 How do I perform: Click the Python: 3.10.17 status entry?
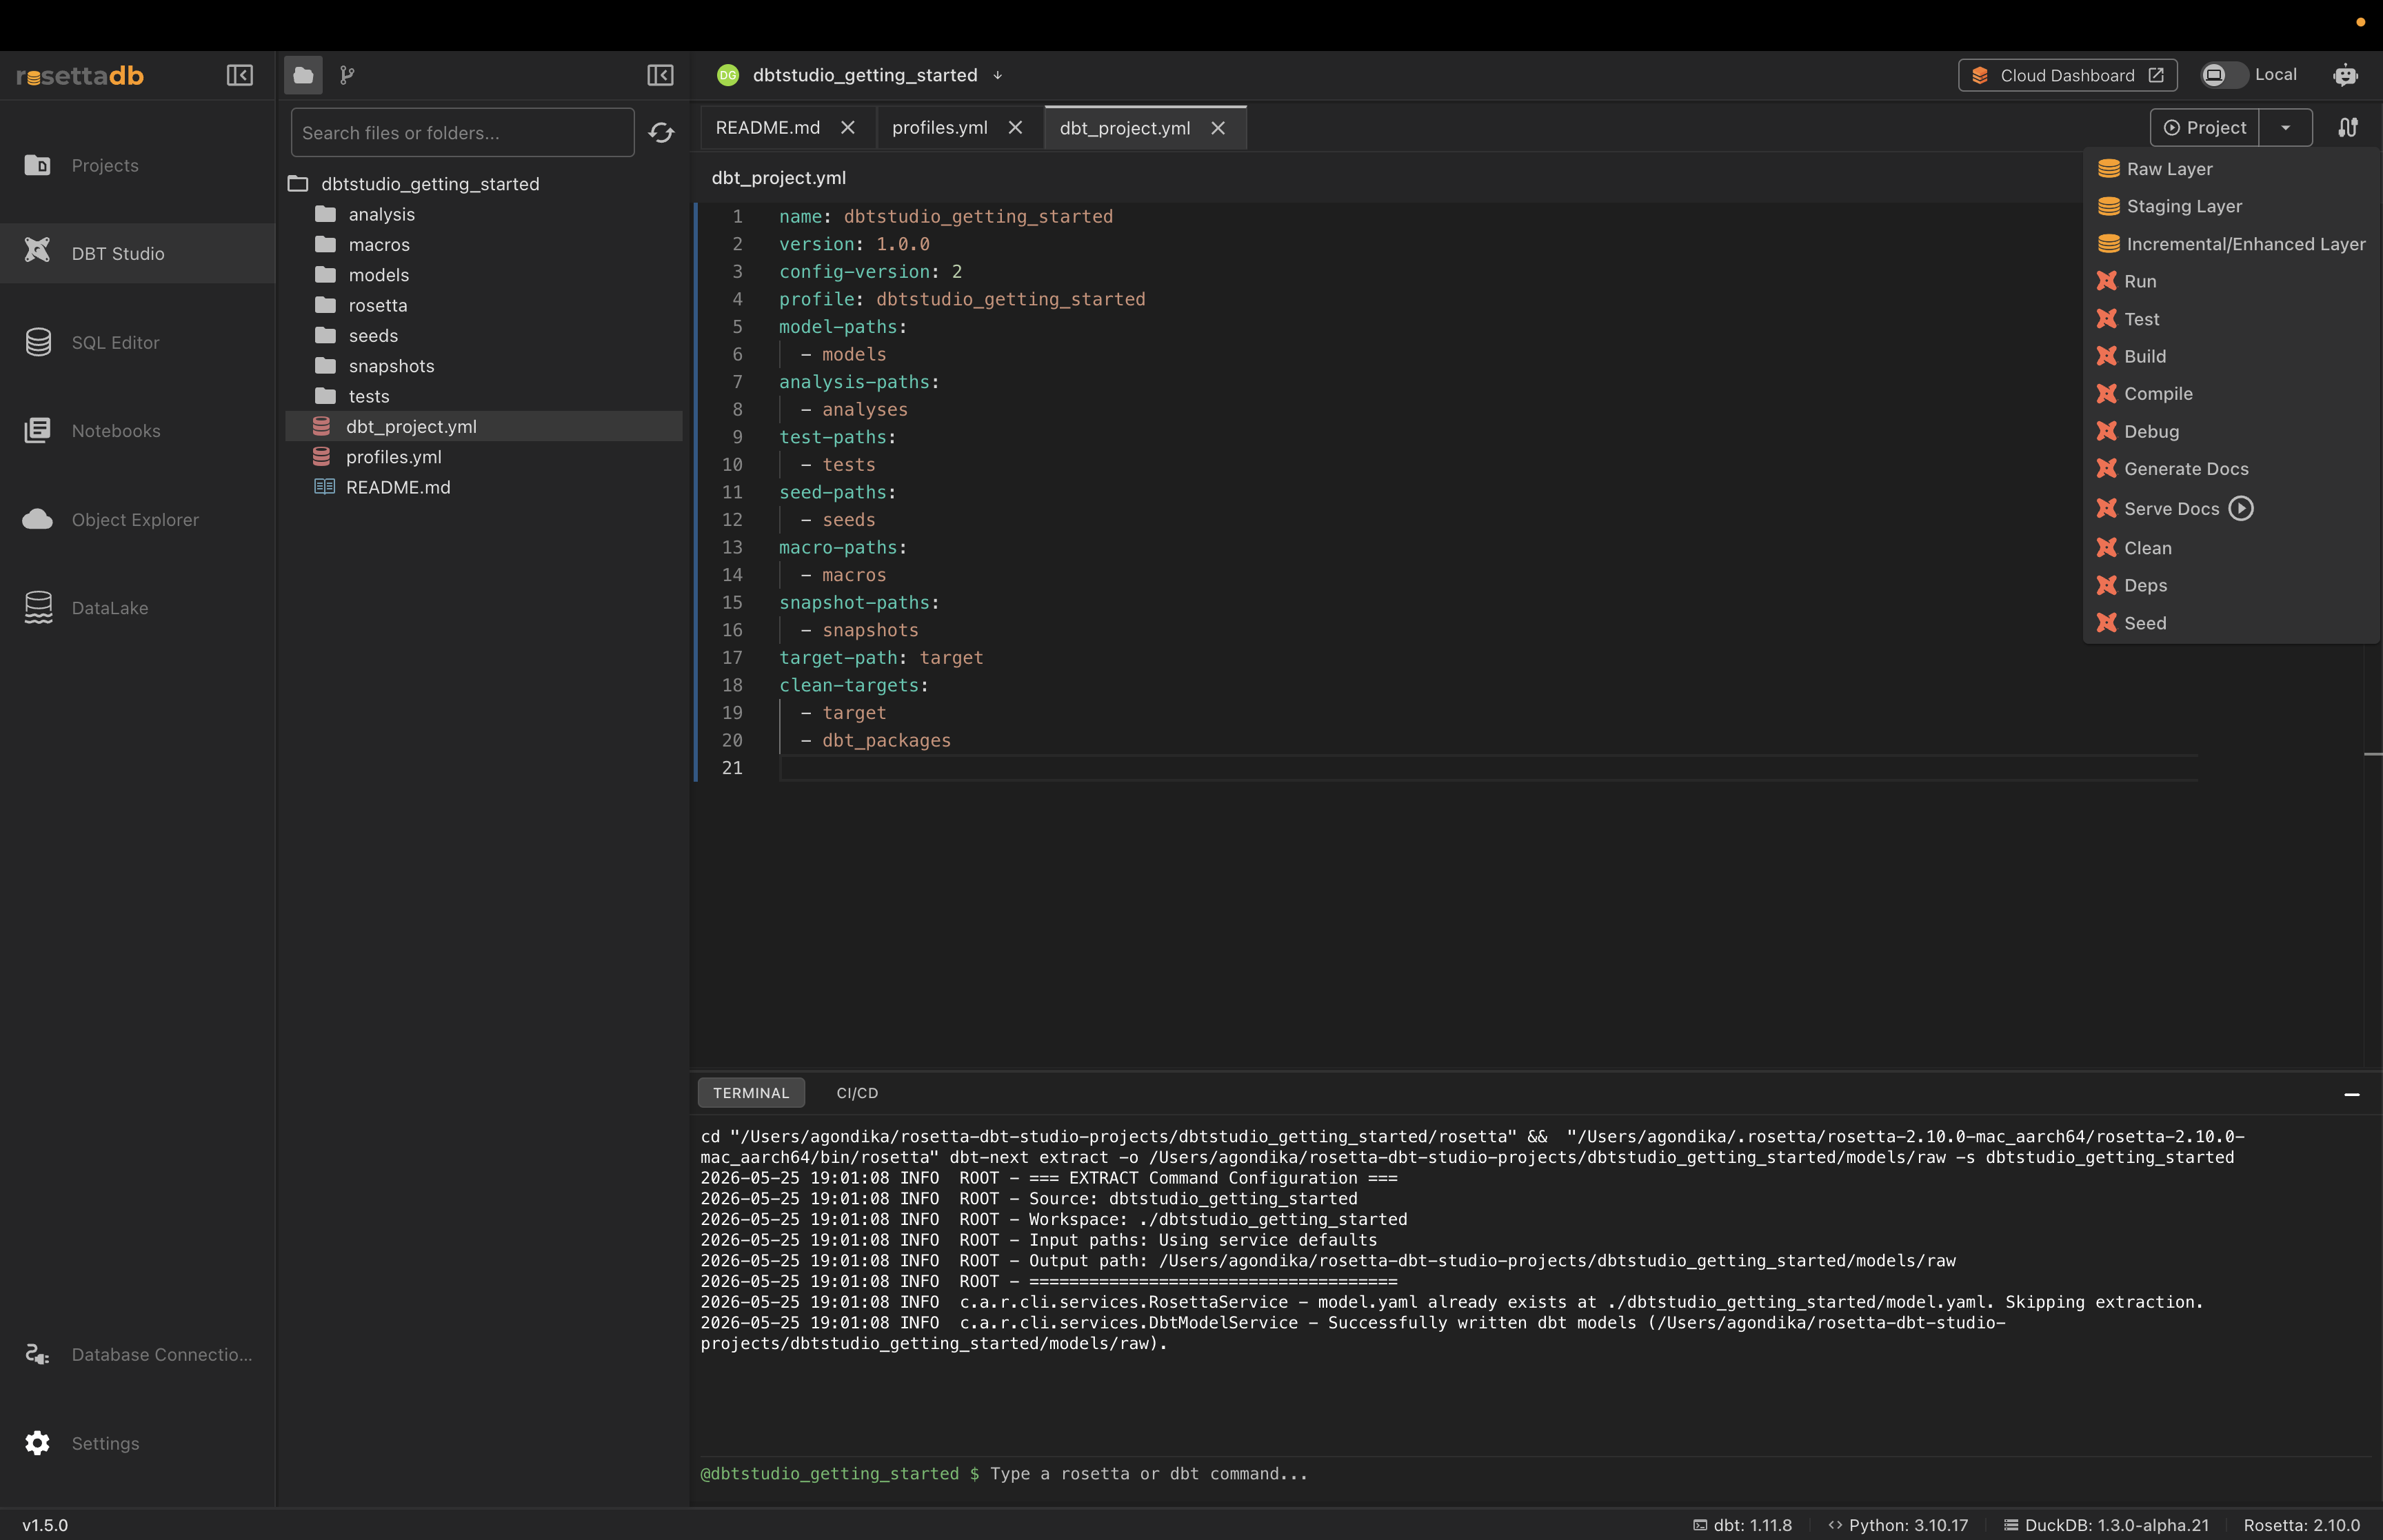pyautogui.click(x=1897, y=1525)
